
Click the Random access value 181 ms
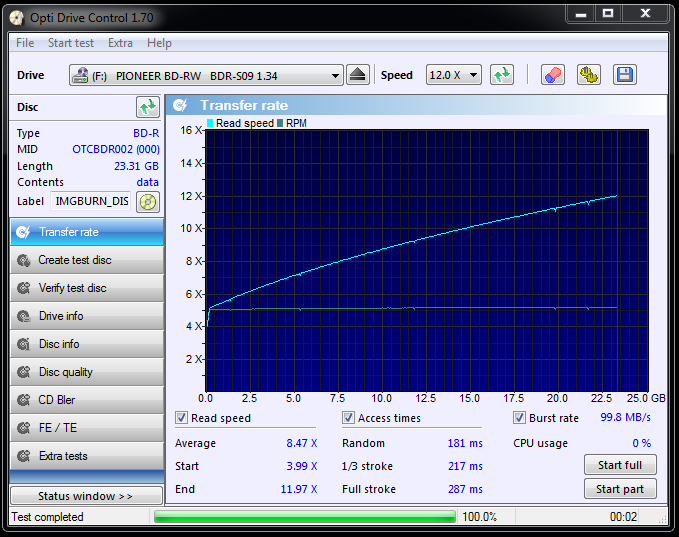tap(466, 443)
